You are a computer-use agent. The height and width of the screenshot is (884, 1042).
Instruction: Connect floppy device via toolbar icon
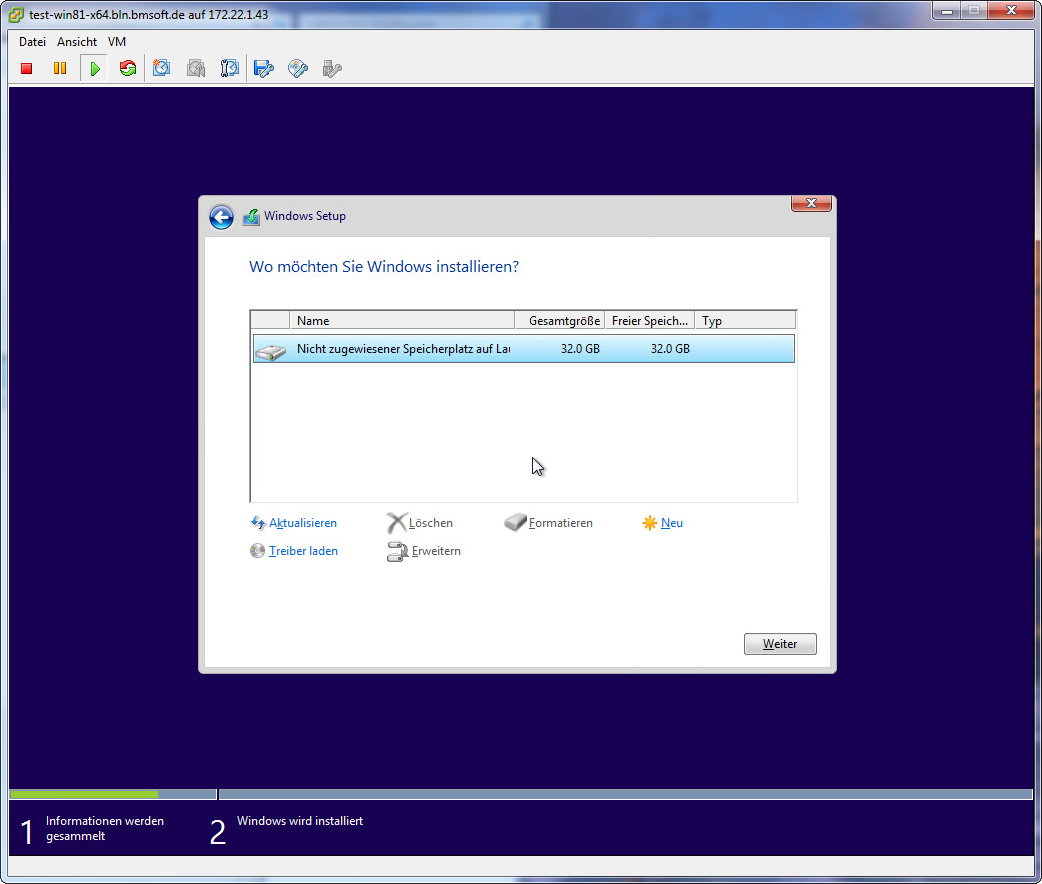pyautogui.click(x=264, y=68)
